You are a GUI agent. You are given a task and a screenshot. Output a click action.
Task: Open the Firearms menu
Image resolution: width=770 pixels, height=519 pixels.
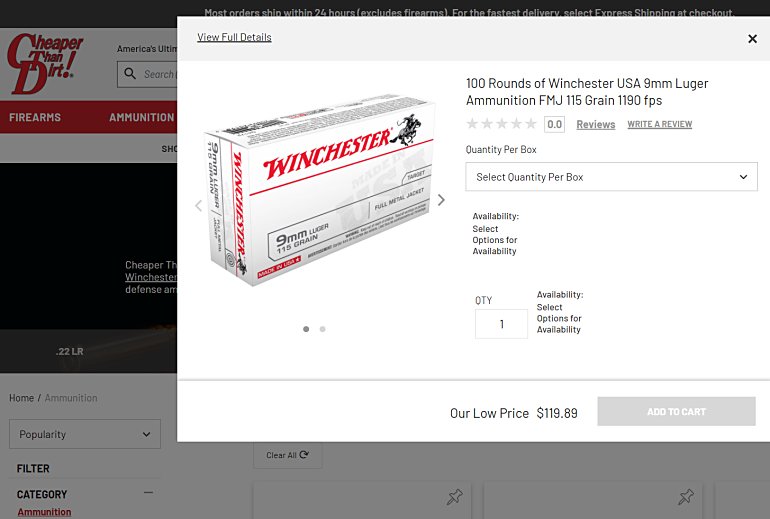click(x=35, y=117)
